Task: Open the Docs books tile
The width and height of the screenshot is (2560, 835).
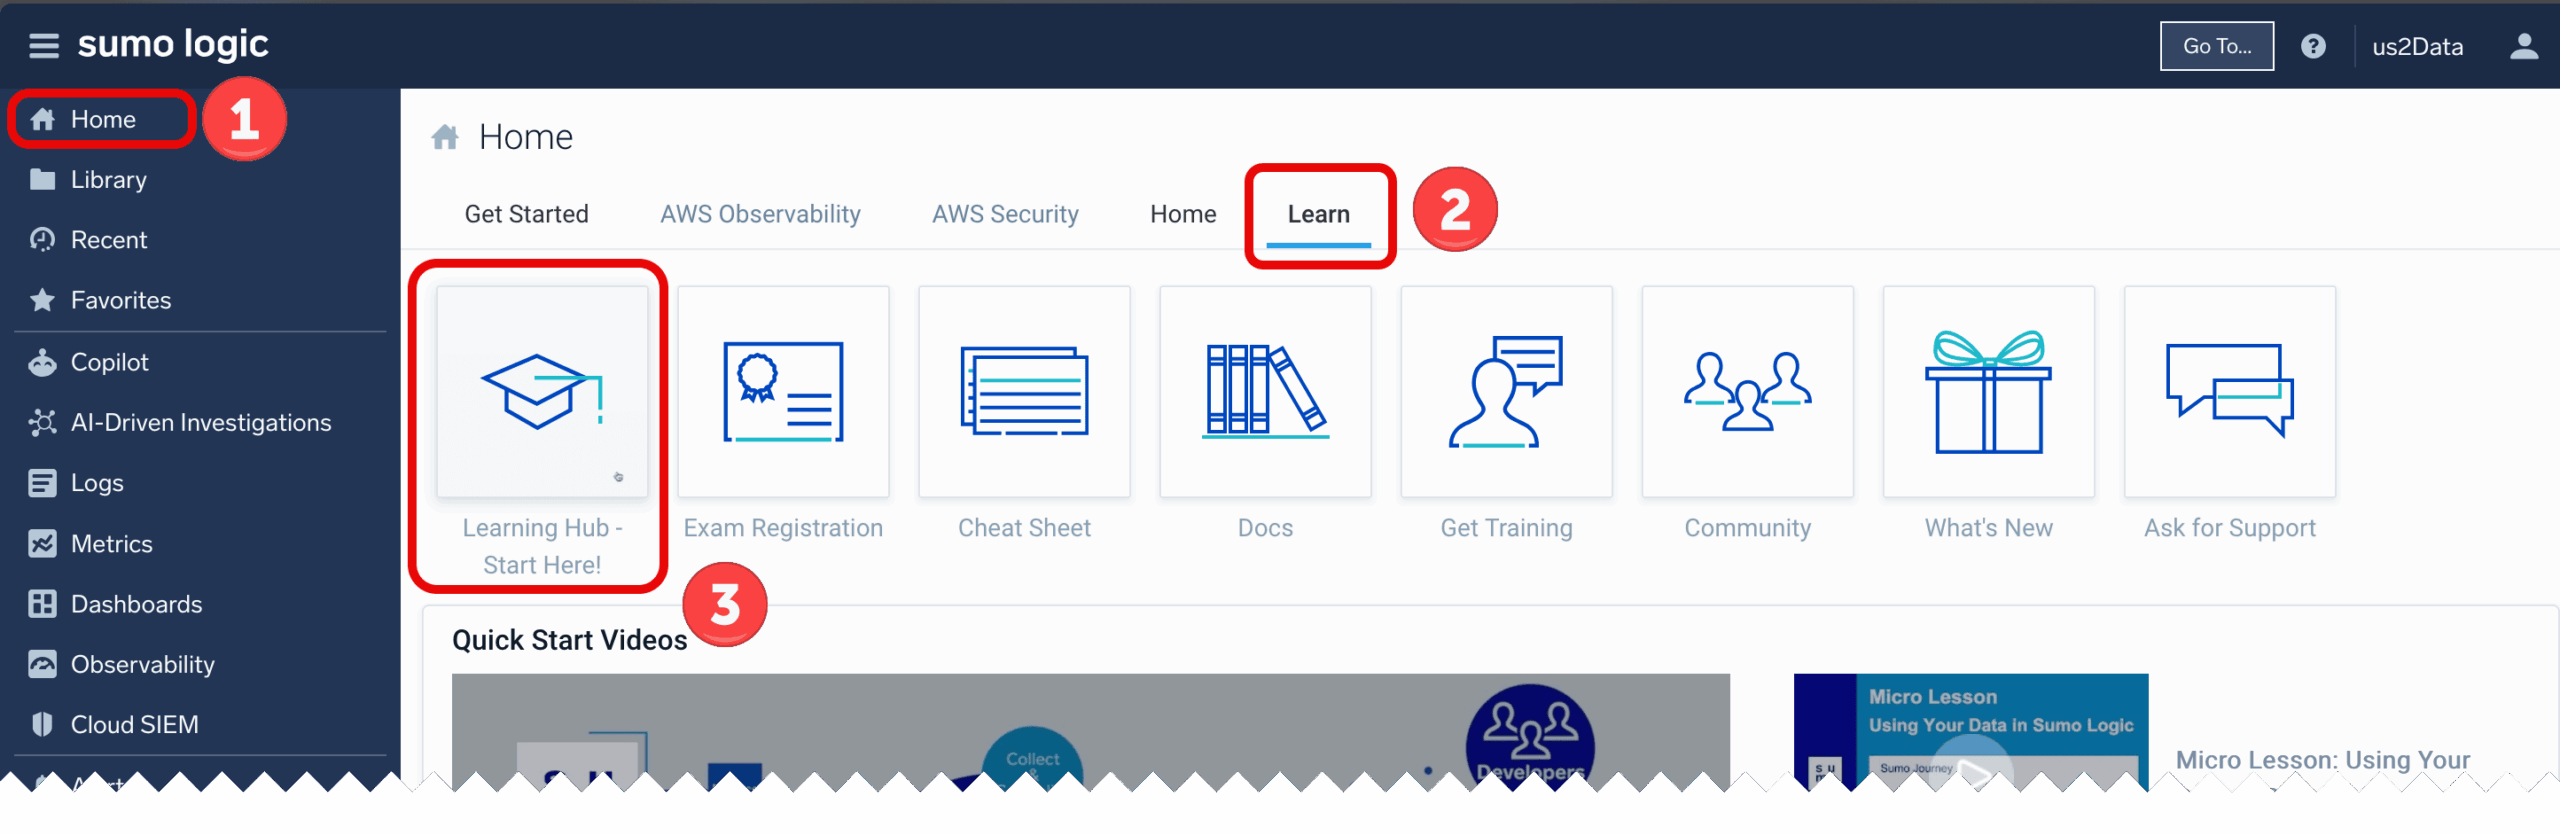Action: coord(1265,392)
